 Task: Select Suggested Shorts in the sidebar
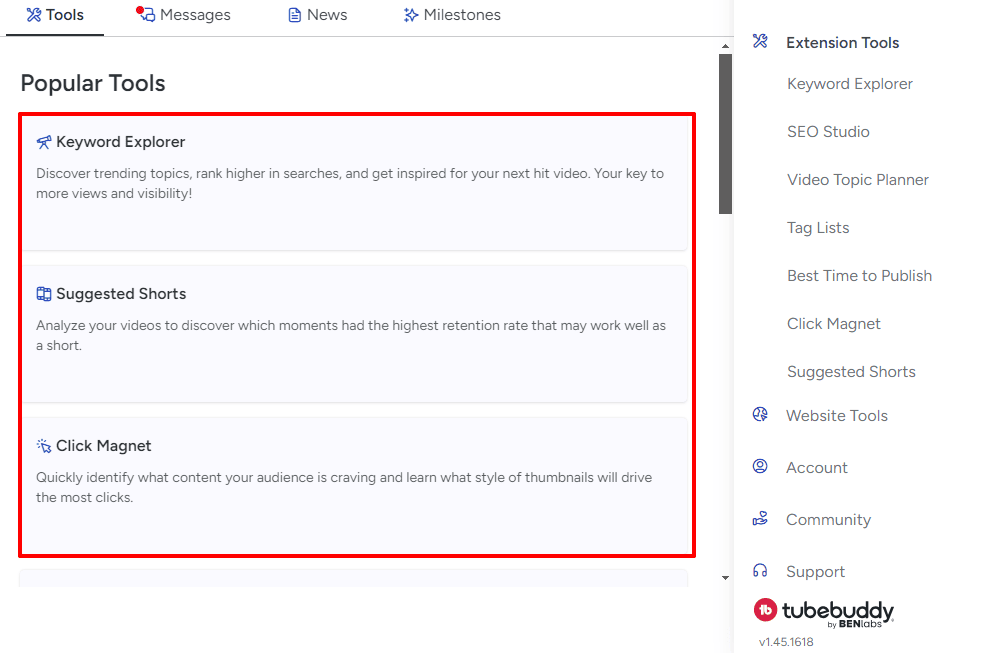coord(851,372)
